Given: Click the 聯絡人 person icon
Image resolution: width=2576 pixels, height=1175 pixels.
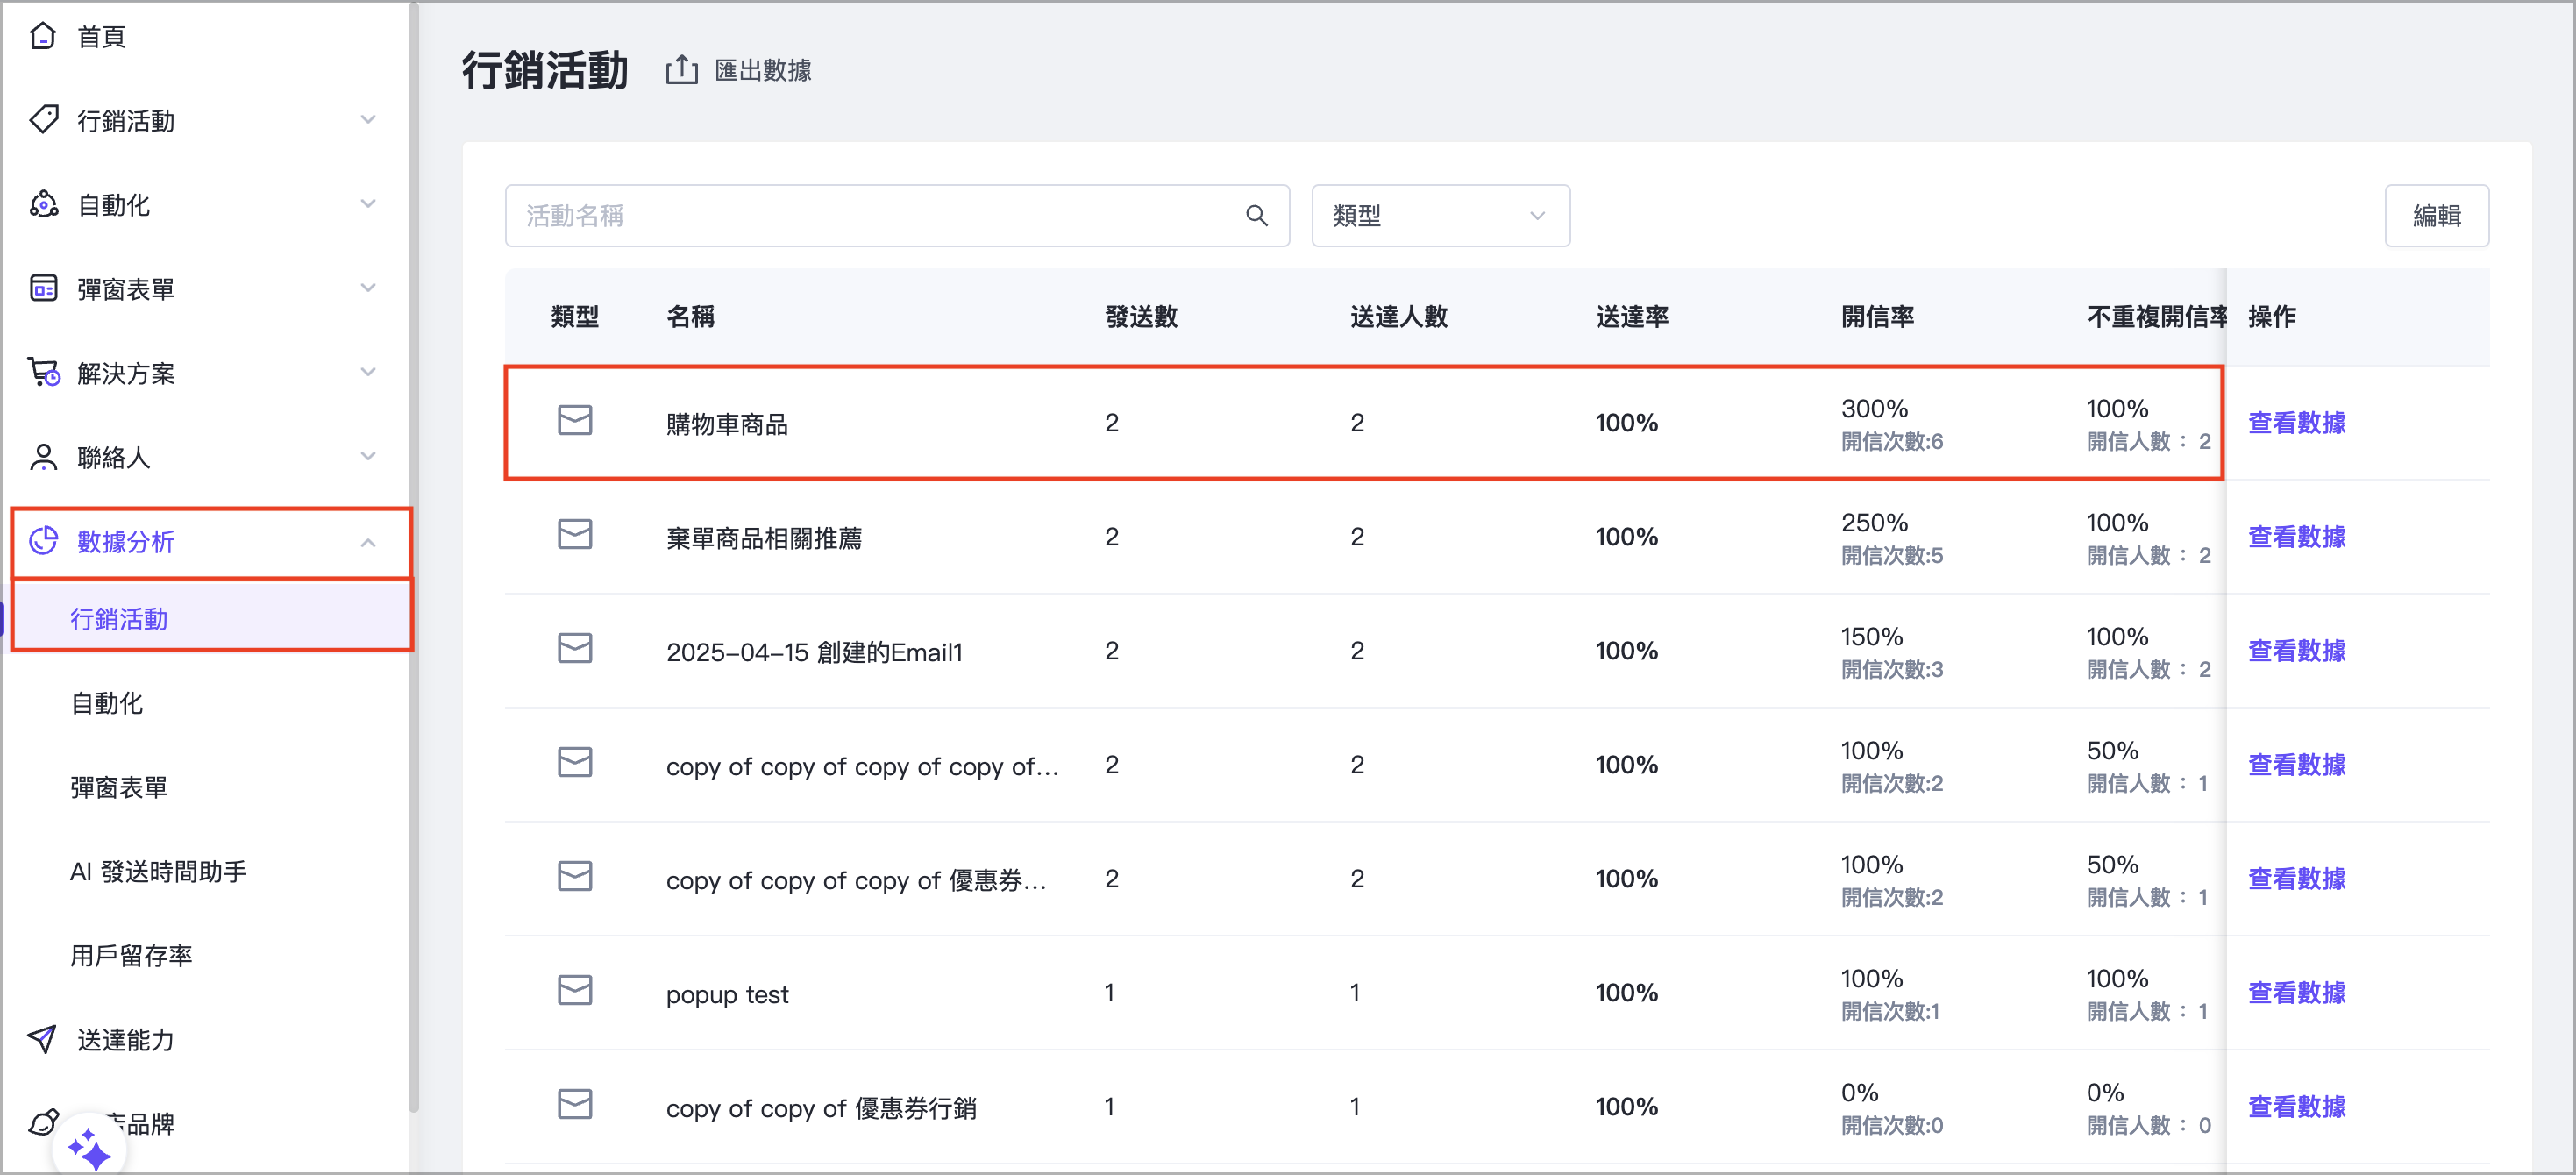Looking at the screenshot, I should [42, 457].
